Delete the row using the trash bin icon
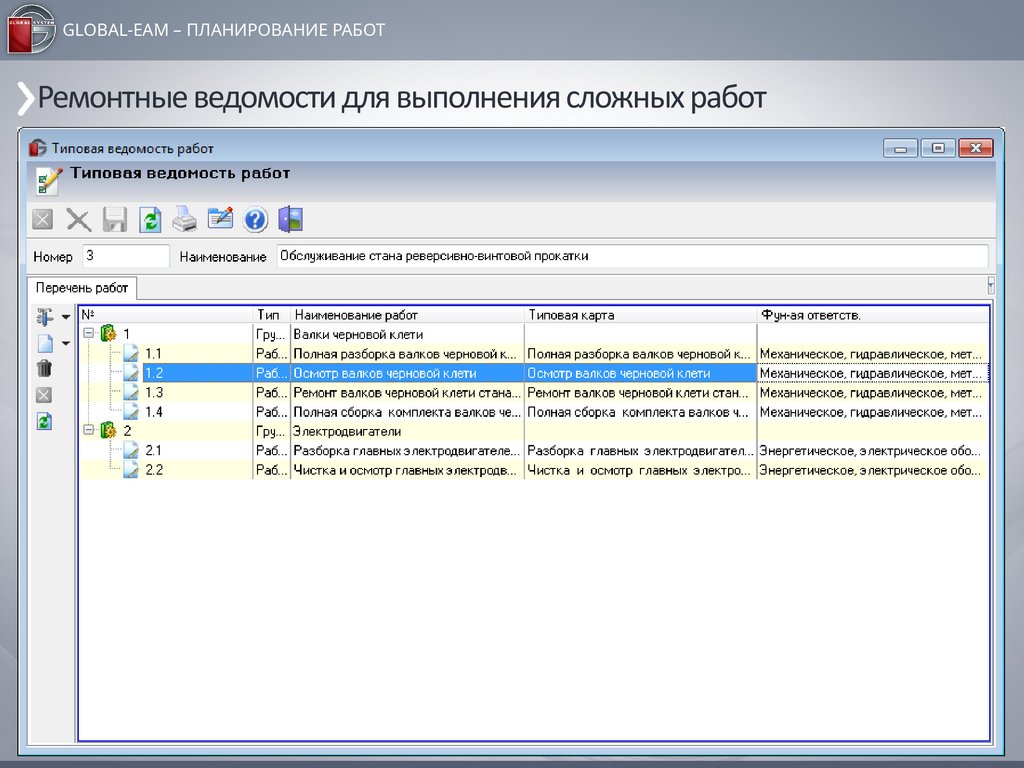Screen dimensions: 1024x768 coord(44,369)
